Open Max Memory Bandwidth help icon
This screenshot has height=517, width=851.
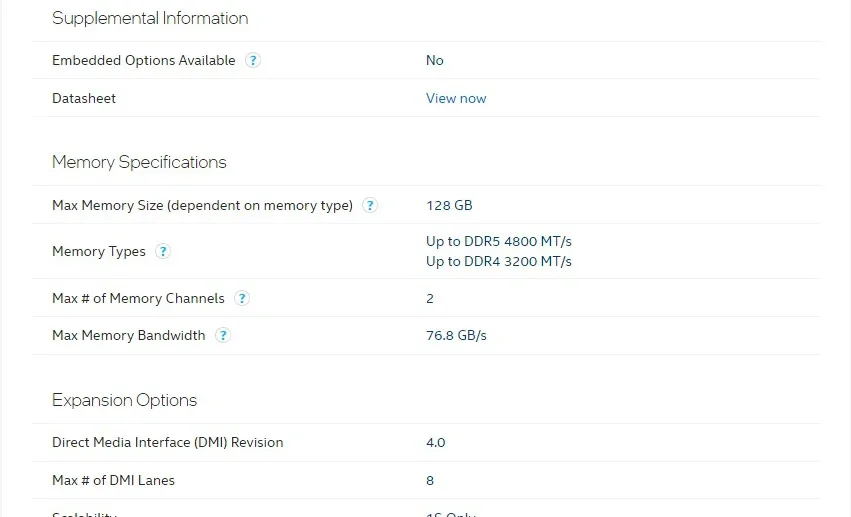point(223,335)
